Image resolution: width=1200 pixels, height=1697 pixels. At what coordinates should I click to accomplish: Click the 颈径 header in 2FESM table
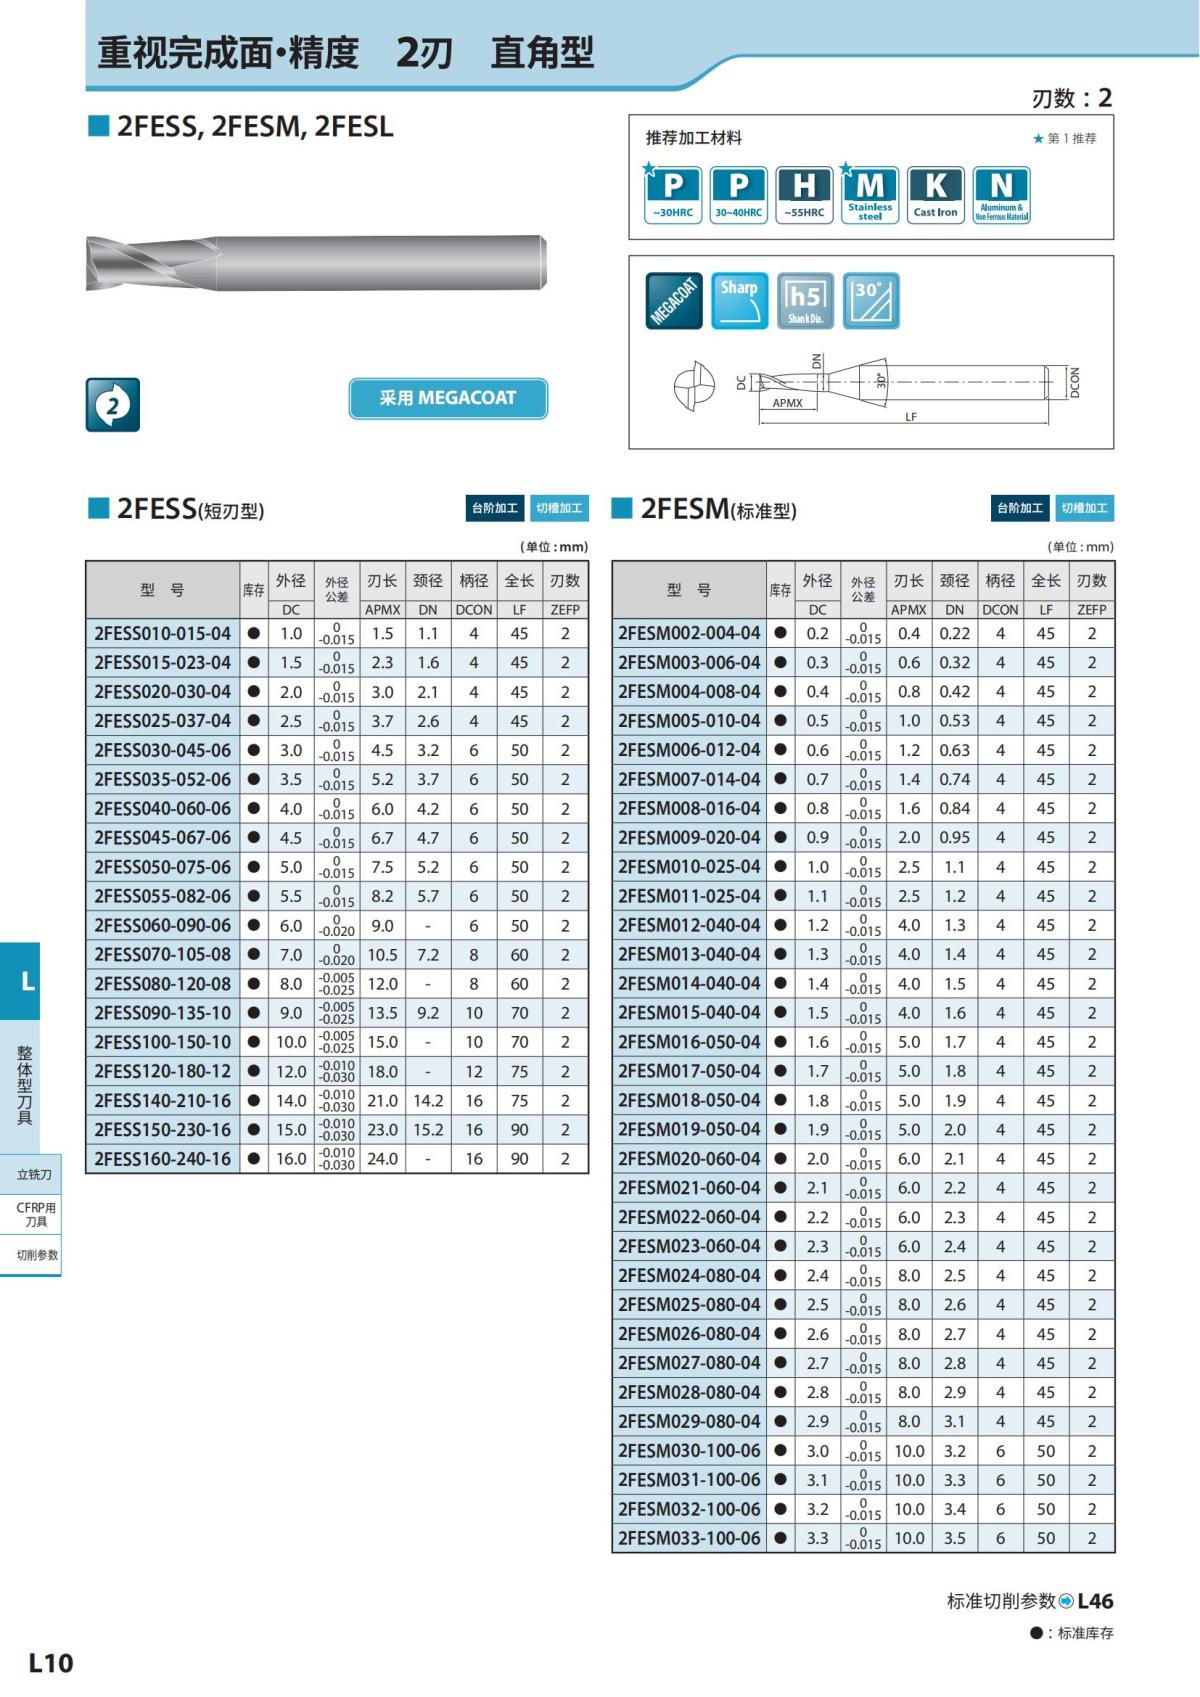click(955, 581)
